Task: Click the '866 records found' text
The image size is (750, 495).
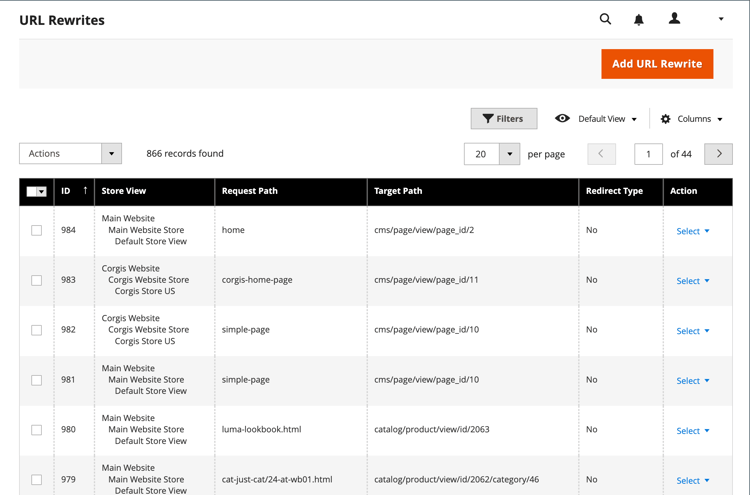Action: pyautogui.click(x=185, y=154)
